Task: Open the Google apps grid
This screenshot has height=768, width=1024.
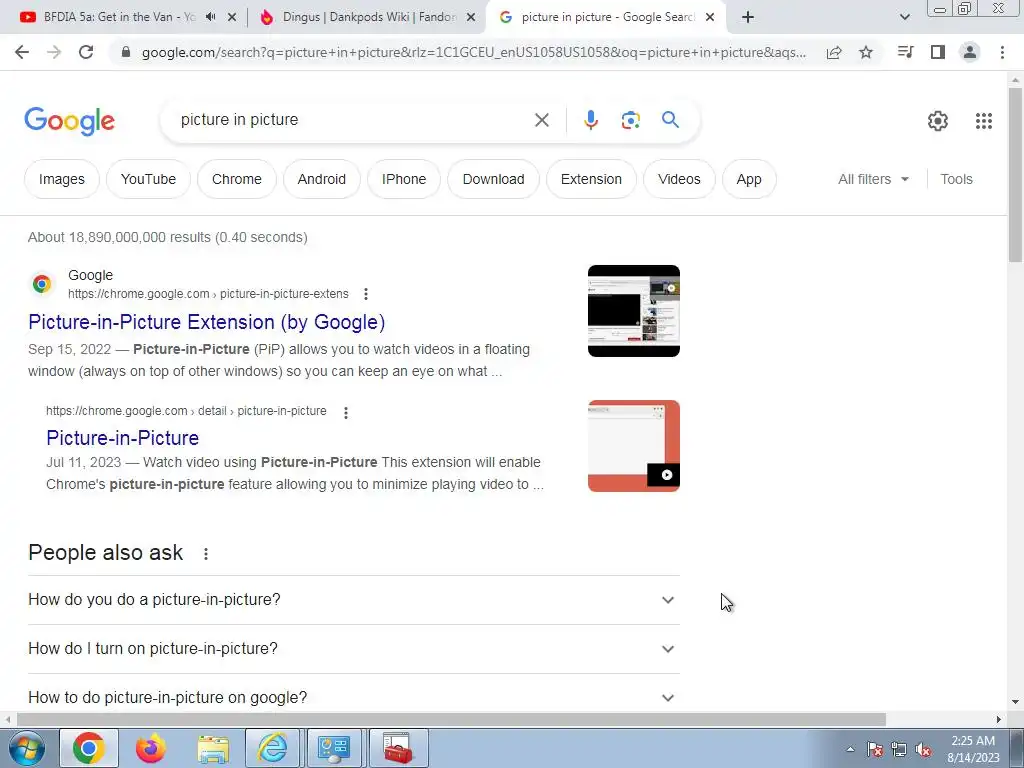Action: (x=984, y=121)
